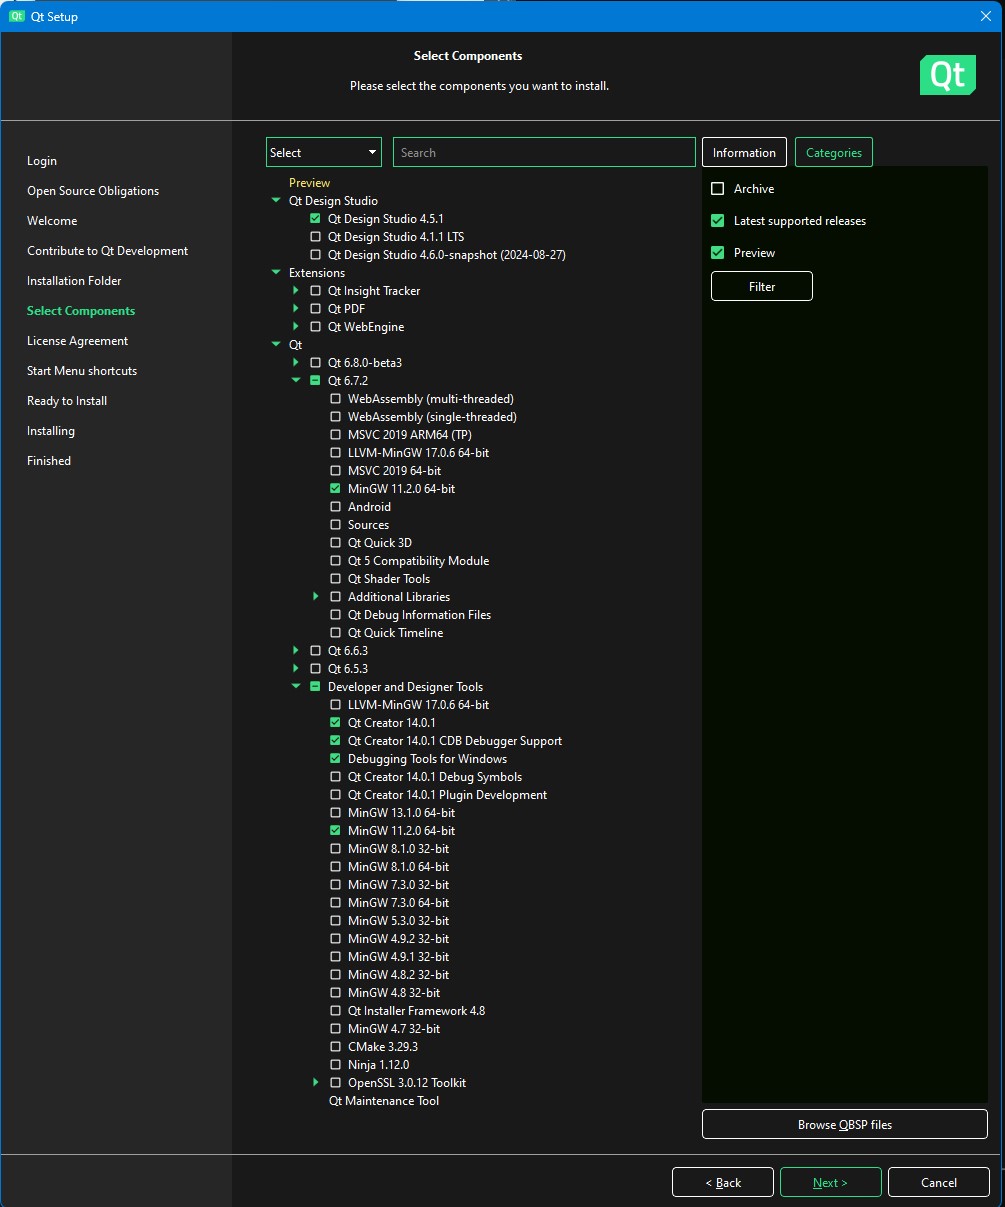Screen dimensions: 1005x1207
Task: Check Ninja 1.12.0 checkbox
Action: point(336,1065)
